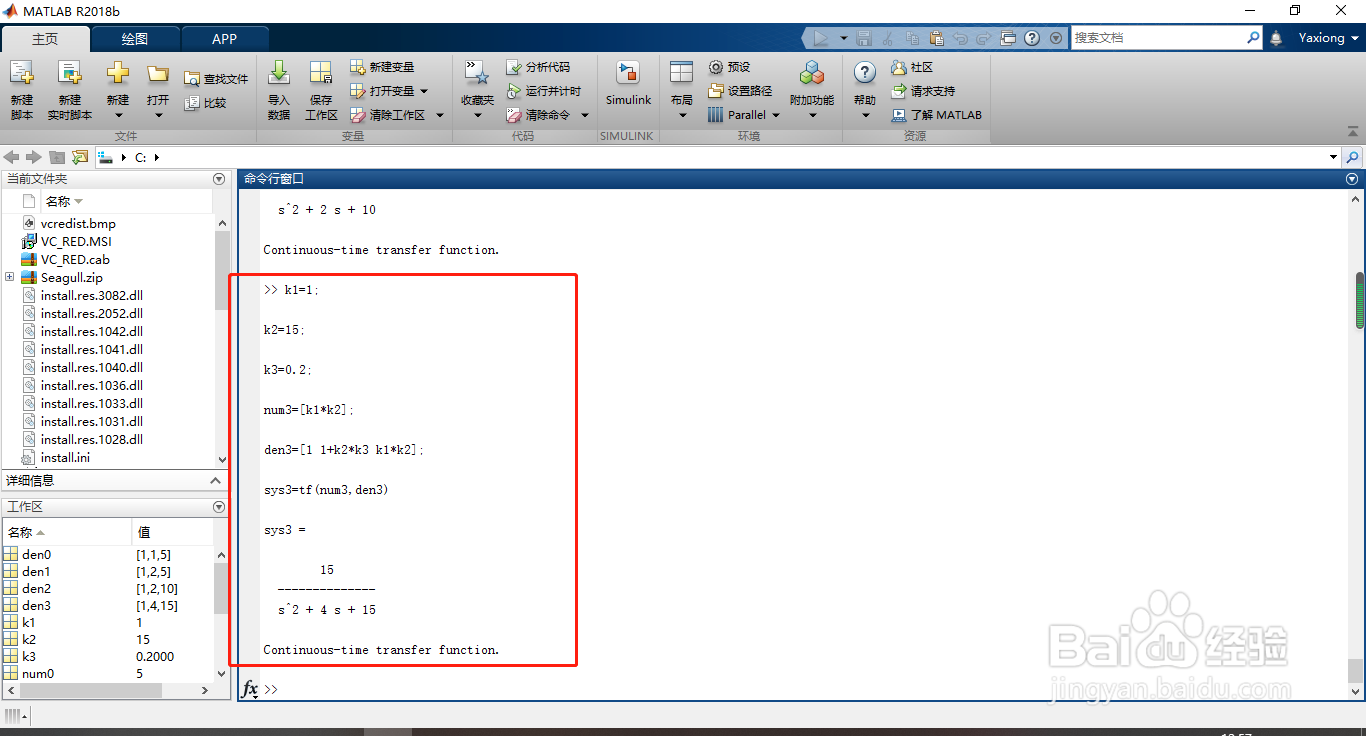Open 设置路径 set path dialog
The height and width of the screenshot is (736, 1366).
(x=740, y=91)
